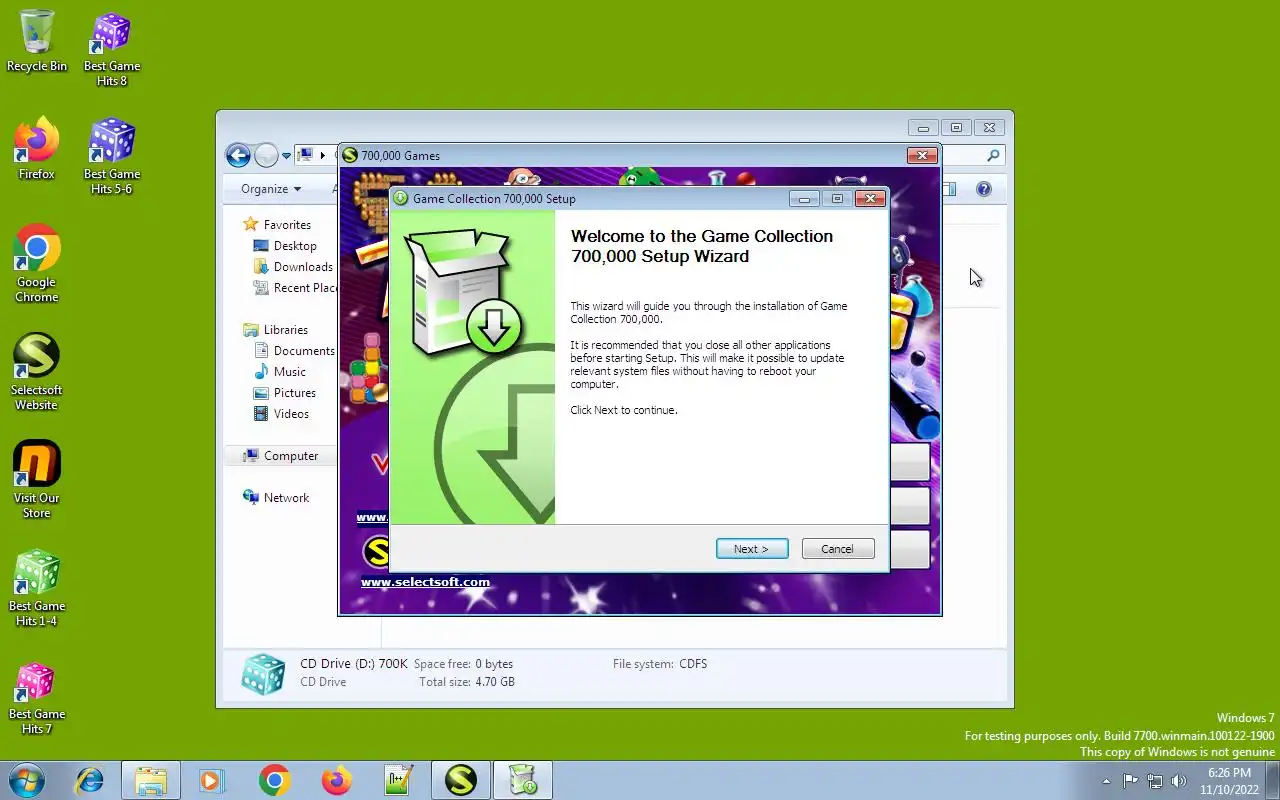Open Best Game Hits 5-6 desktop shortcut

tap(112, 156)
